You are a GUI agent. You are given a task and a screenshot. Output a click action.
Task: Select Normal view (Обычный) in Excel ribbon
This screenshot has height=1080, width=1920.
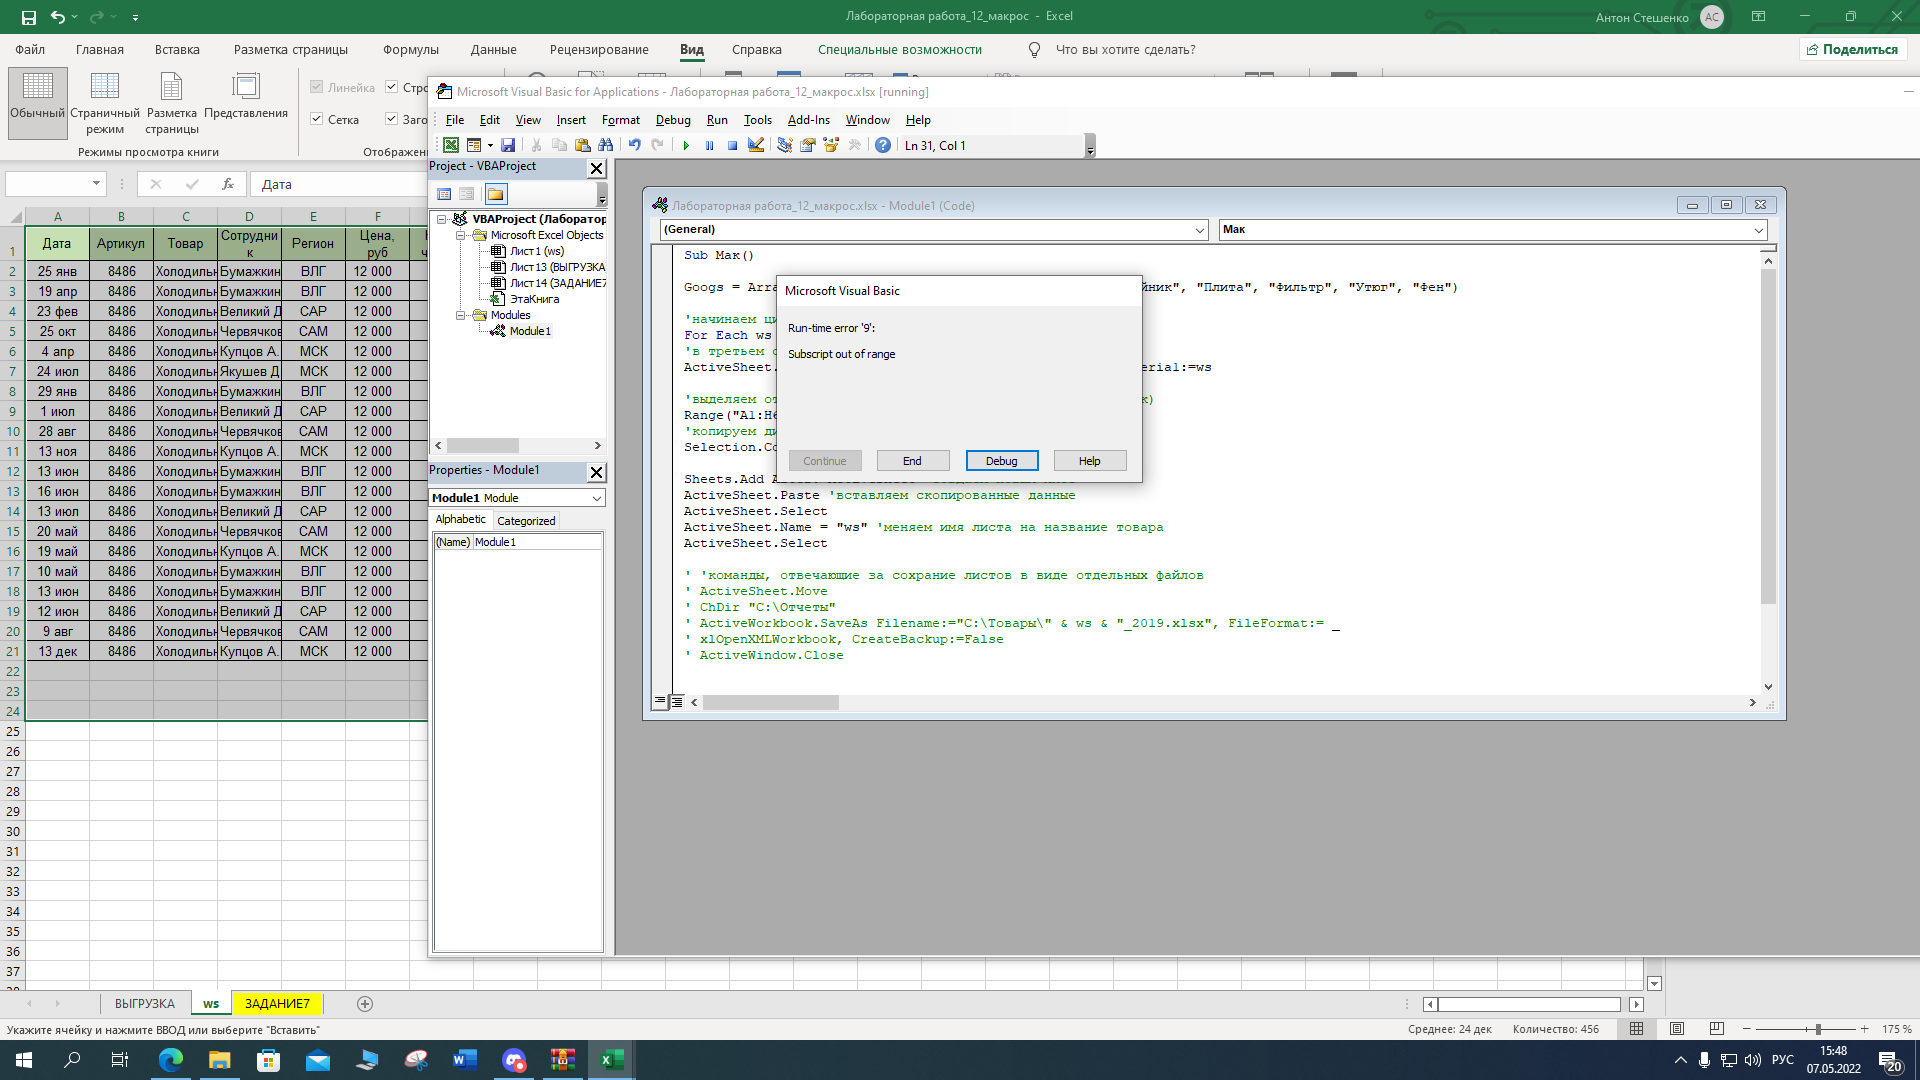pyautogui.click(x=38, y=101)
